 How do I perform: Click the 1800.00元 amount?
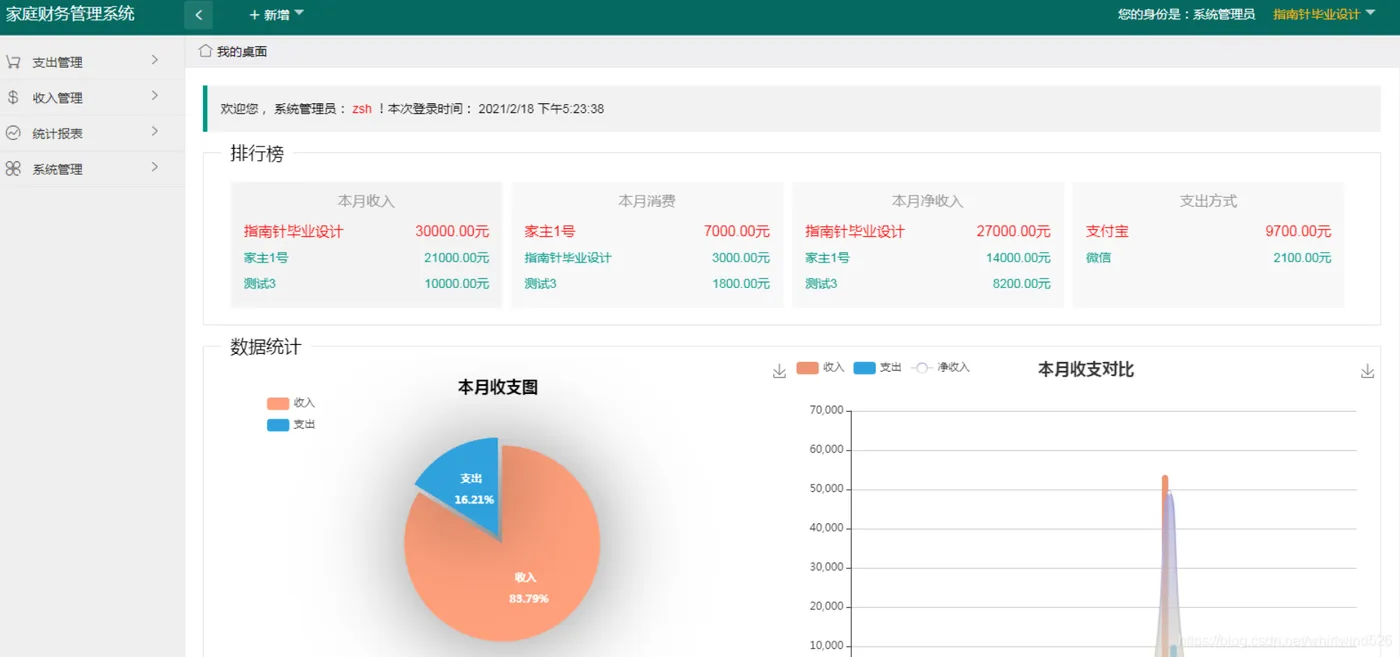click(741, 284)
